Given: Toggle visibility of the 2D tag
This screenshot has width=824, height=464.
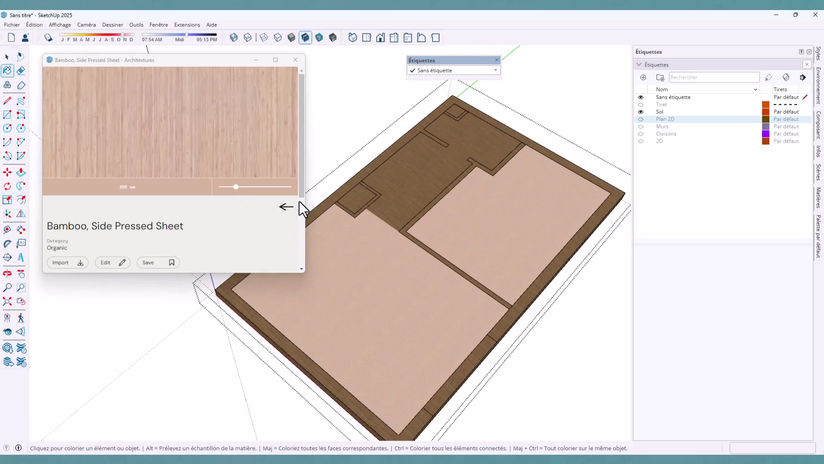Looking at the screenshot, I should 641,141.
